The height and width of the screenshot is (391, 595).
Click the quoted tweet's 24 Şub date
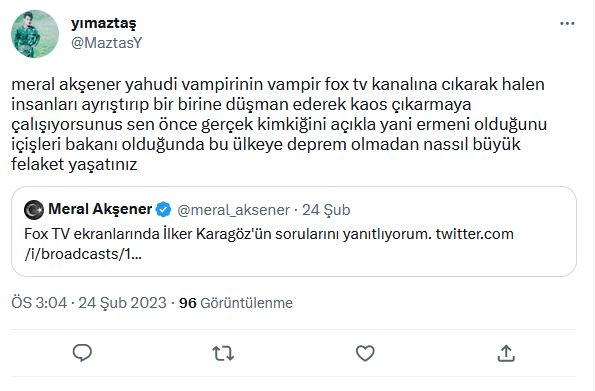coord(326,210)
